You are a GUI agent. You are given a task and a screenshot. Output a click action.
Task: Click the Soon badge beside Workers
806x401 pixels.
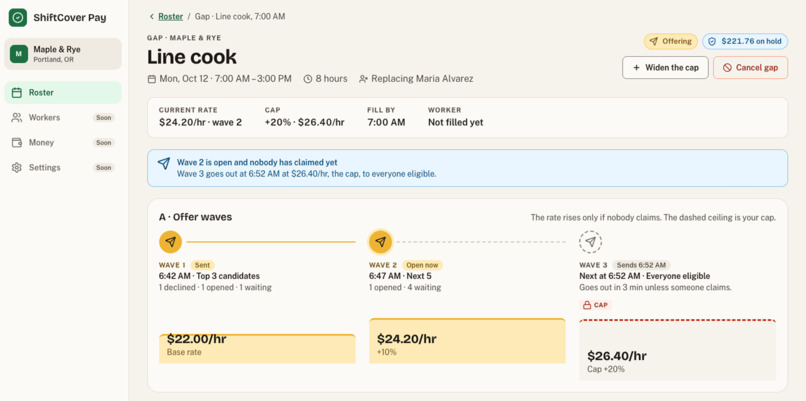(104, 118)
